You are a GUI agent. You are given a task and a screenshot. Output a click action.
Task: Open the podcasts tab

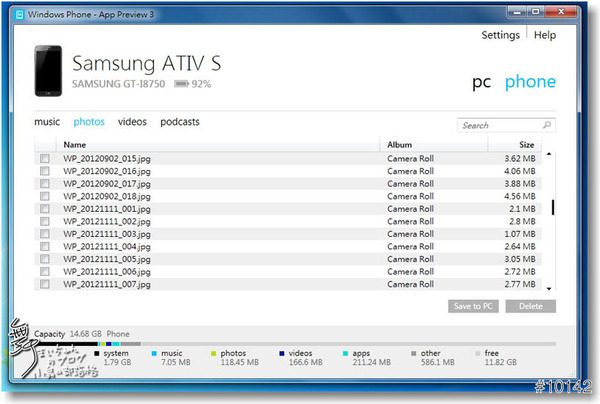(180, 122)
